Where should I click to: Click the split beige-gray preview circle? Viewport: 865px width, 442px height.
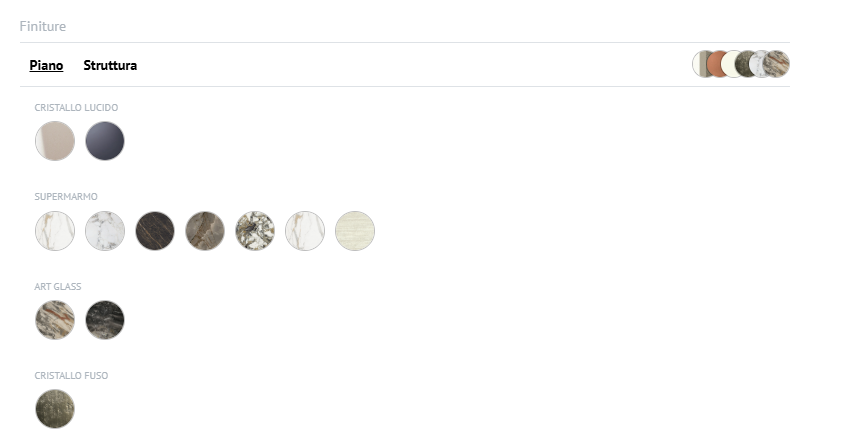point(702,64)
